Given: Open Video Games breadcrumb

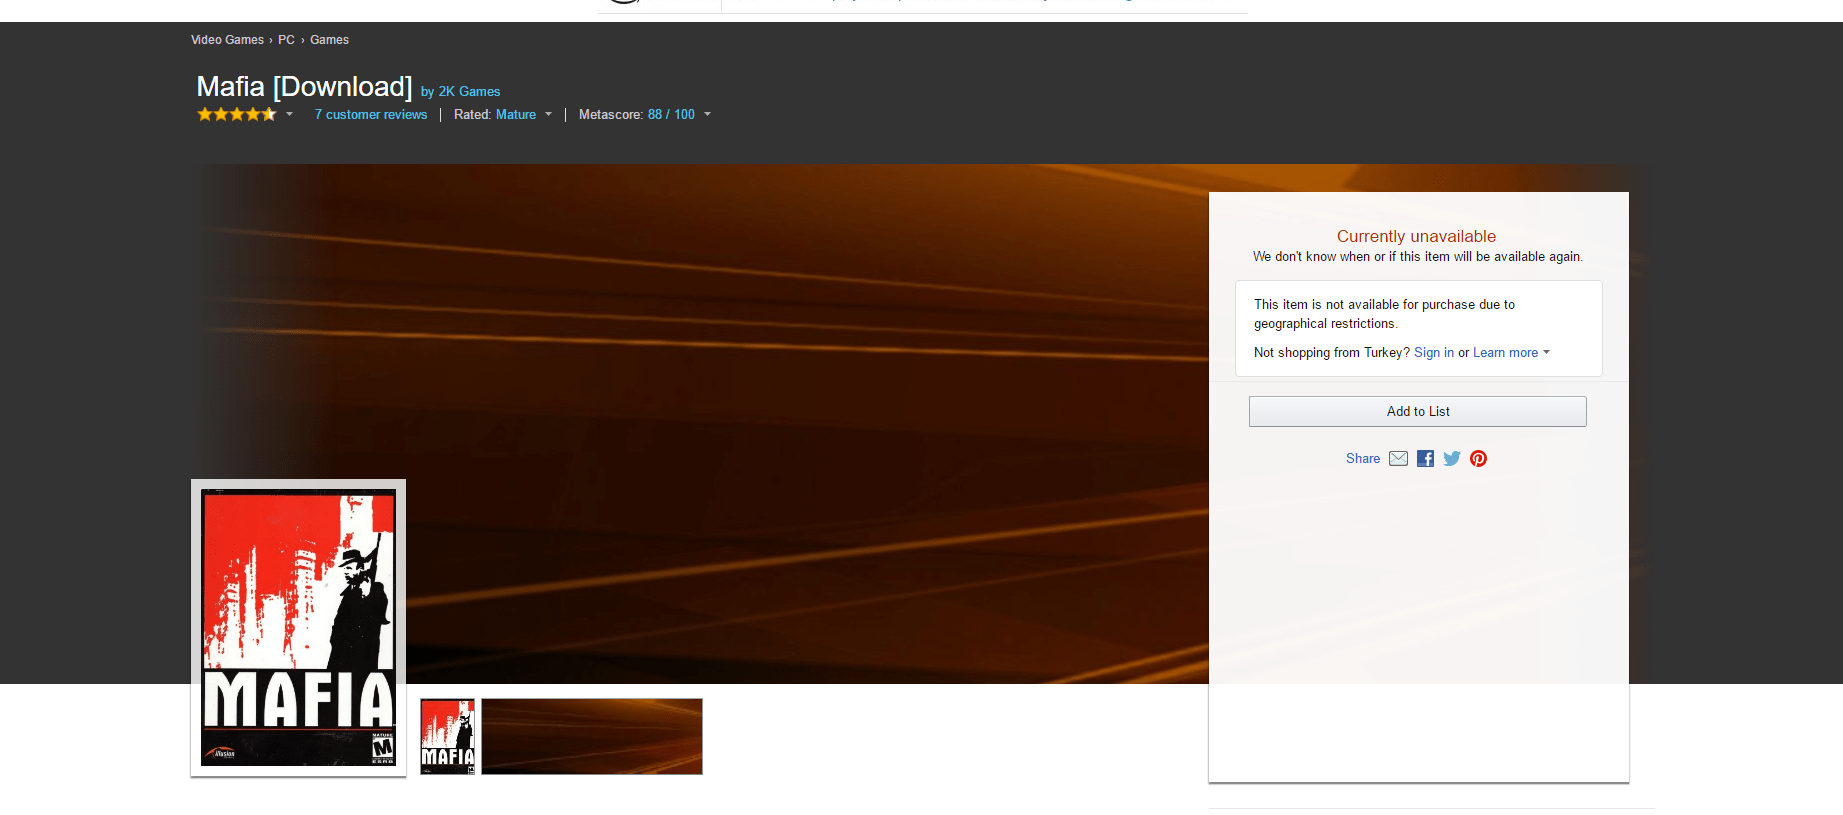Looking at the screenshot, I should (227, 40).
